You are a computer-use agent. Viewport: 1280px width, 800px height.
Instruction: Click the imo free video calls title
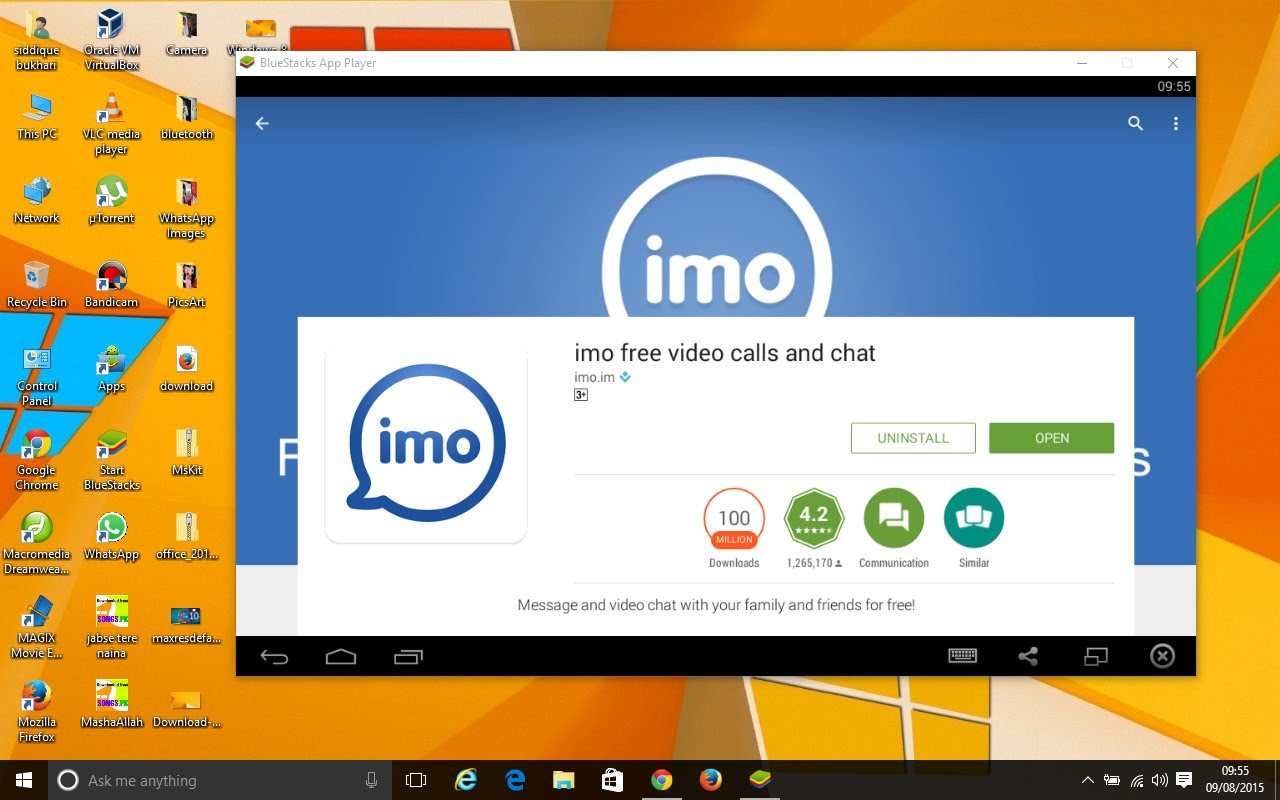tap(725, 353)
